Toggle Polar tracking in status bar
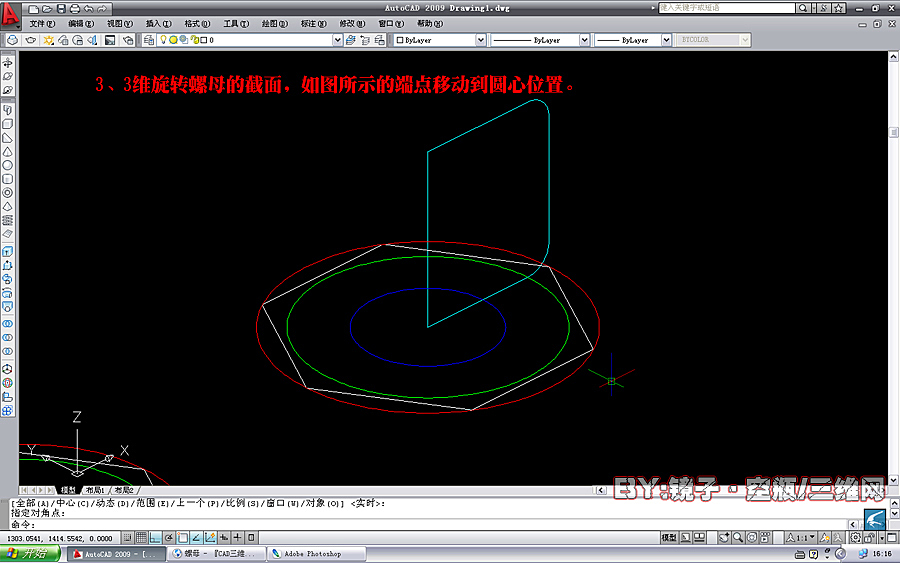Viewport: 900px width, 563px height. coord(169,538)
